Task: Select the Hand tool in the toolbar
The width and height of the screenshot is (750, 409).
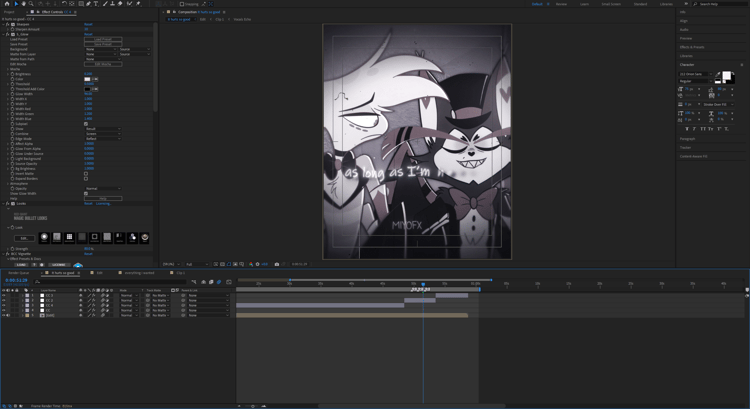Action: coord(23,4)
